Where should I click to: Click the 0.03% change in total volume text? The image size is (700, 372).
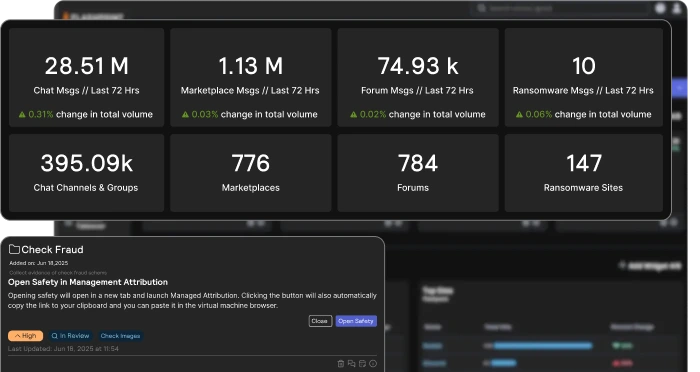[x=254, y=114]
